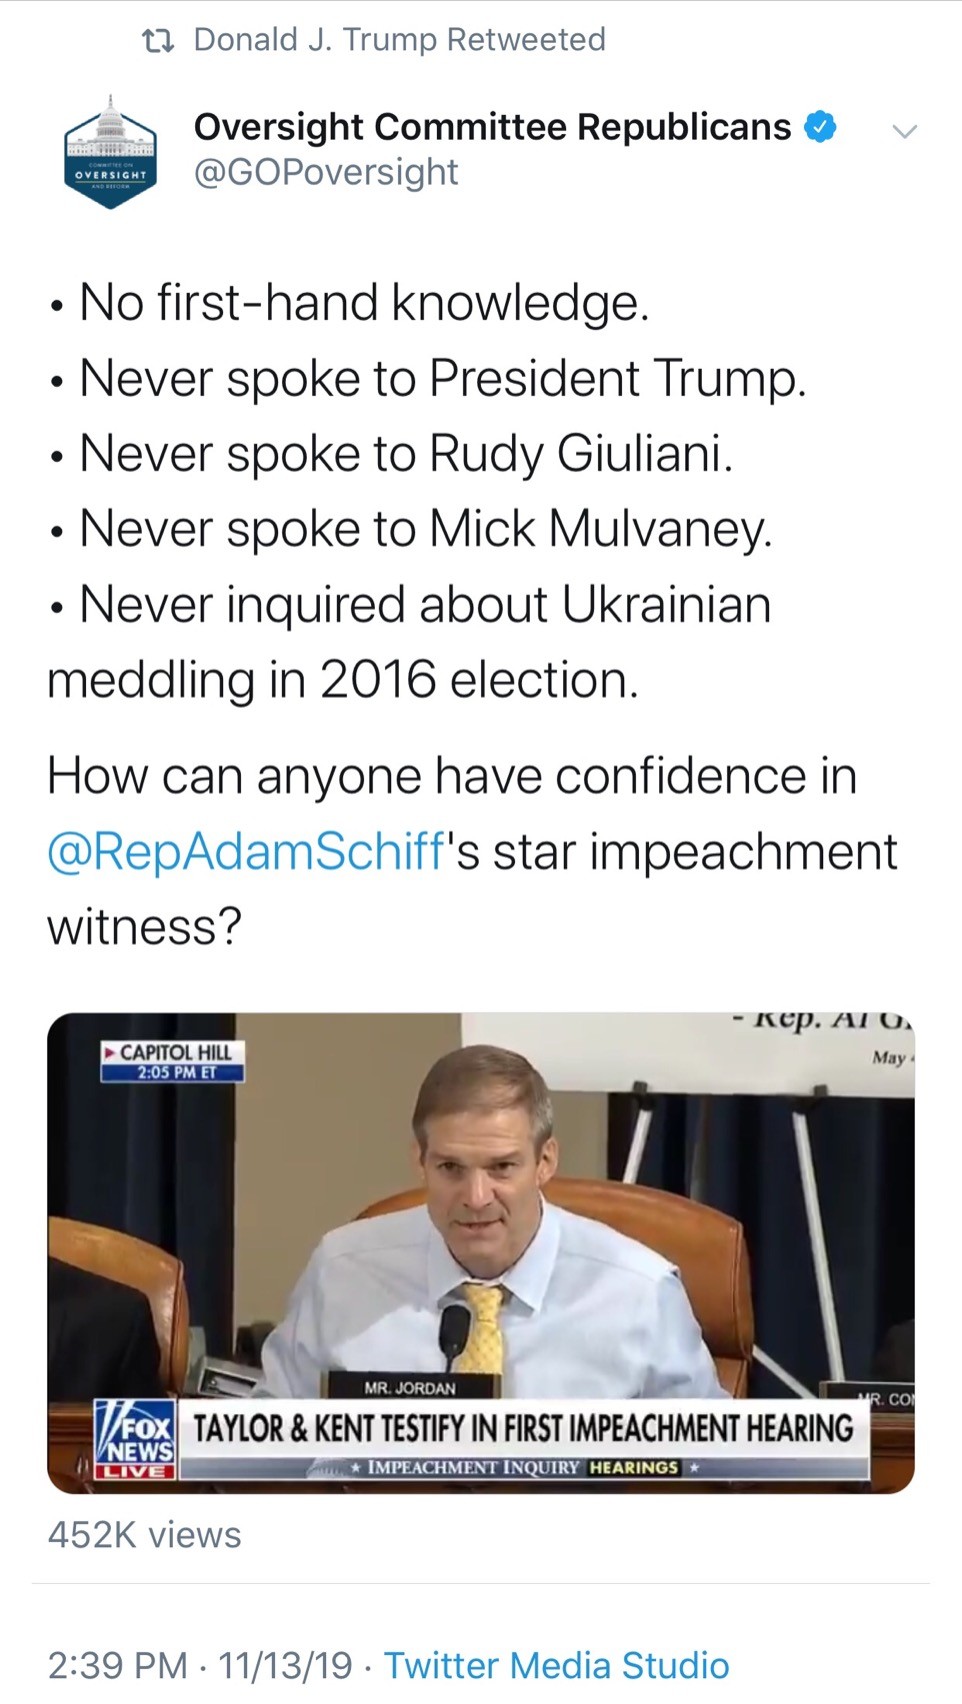
Task: Open the @RepAdamSchiff mention
Action: 246,852
